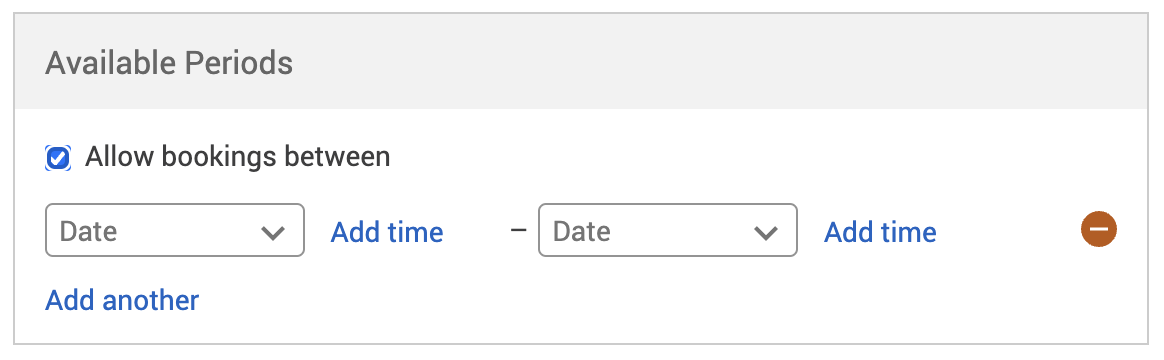Expand the chevron on the end Date field

tap(766, 232)
